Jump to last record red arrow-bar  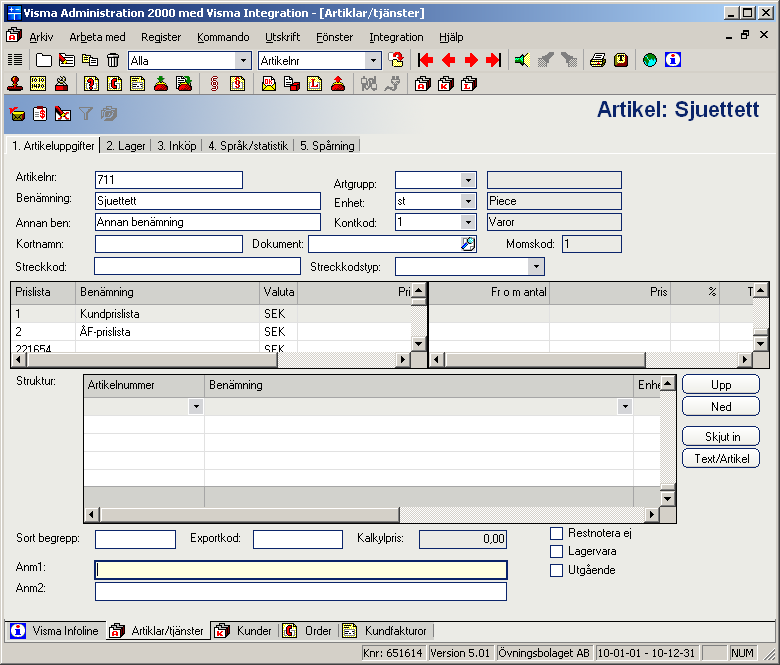pos(493,60)
